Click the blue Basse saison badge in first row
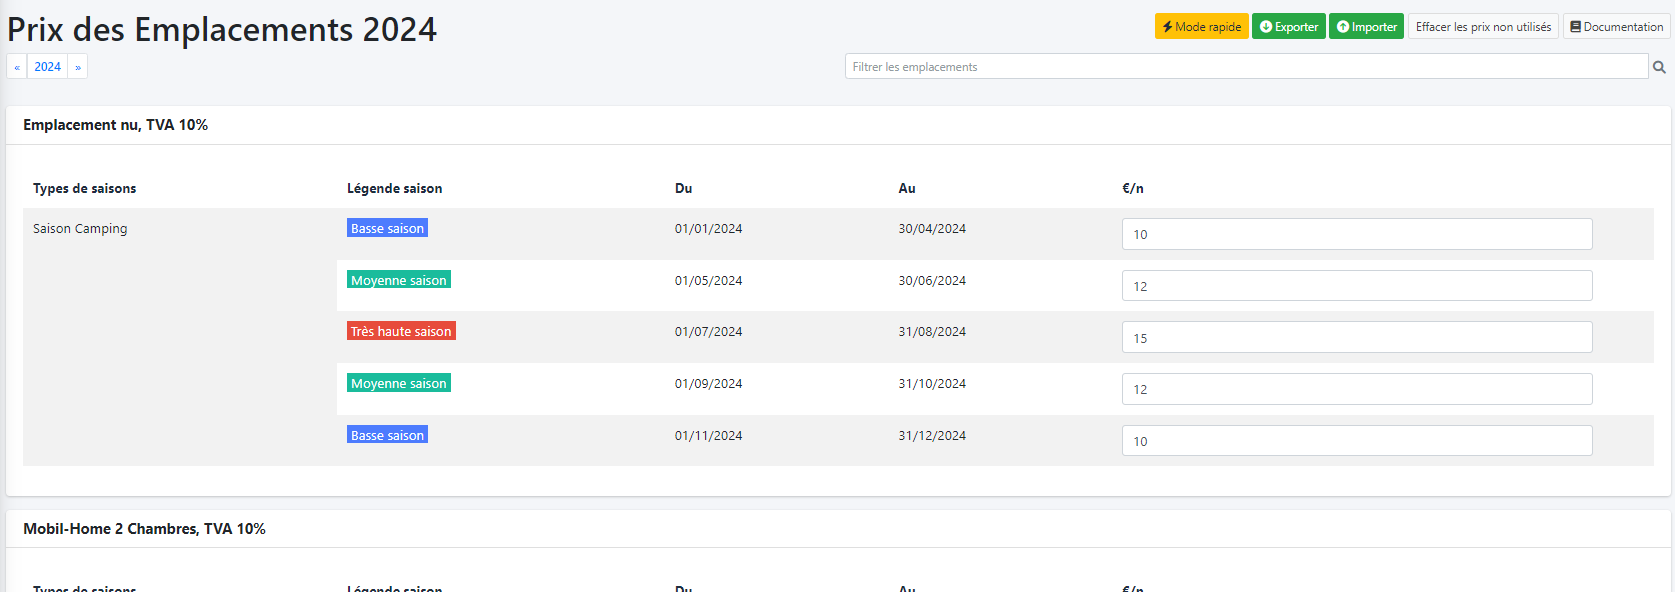The width and height of the screenshot is (1675, 592). coord(387,228)
